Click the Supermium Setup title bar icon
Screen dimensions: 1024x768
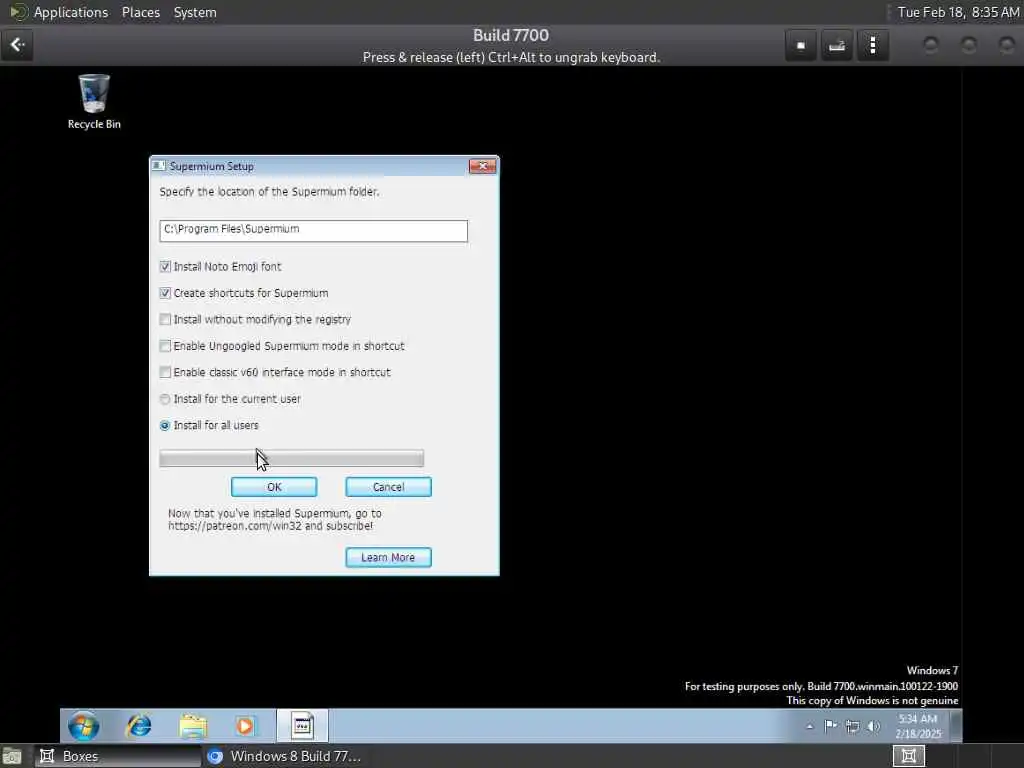tap(159, 166)
